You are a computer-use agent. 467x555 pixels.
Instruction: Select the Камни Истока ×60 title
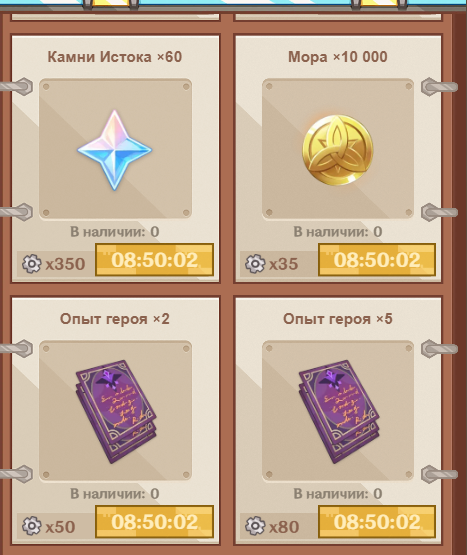coord(115,57)
